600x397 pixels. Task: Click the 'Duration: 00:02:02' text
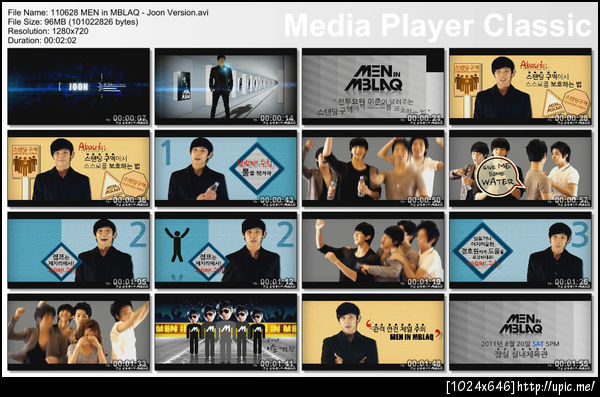click(x=42, y=40)
